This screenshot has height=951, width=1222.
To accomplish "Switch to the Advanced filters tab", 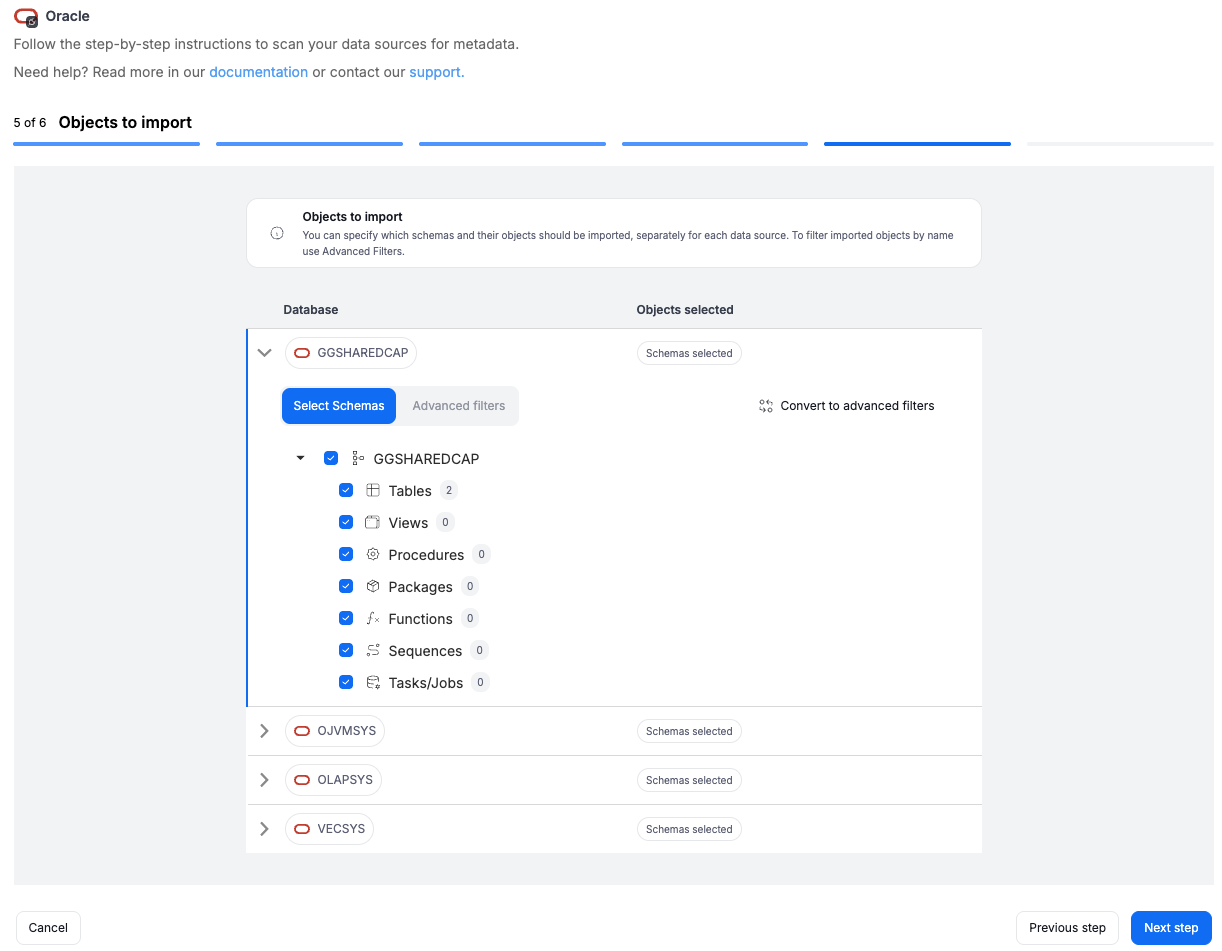I will [459, 406].
